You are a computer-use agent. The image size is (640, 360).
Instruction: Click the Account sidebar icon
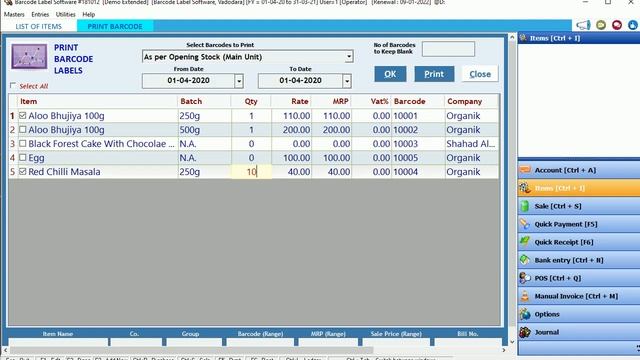[525, 170]
